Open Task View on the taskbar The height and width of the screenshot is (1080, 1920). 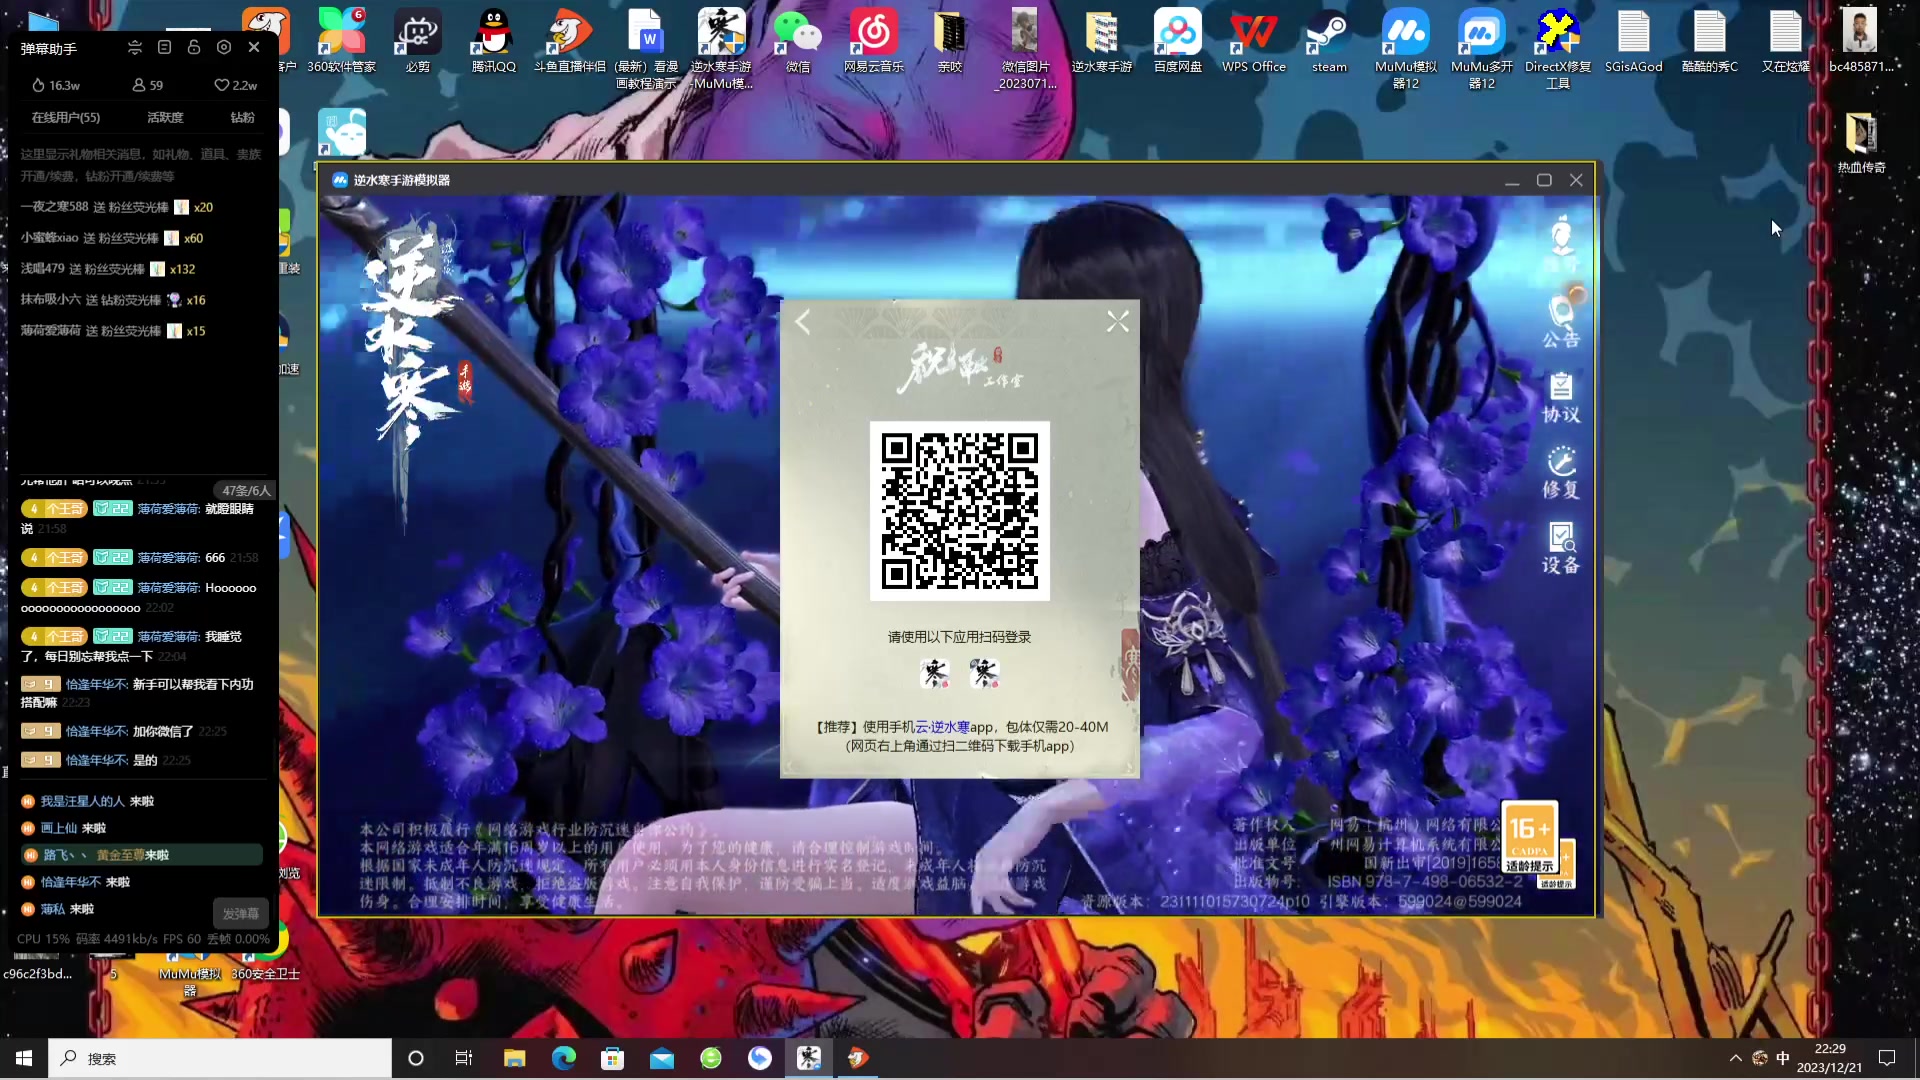(464, 1058)
